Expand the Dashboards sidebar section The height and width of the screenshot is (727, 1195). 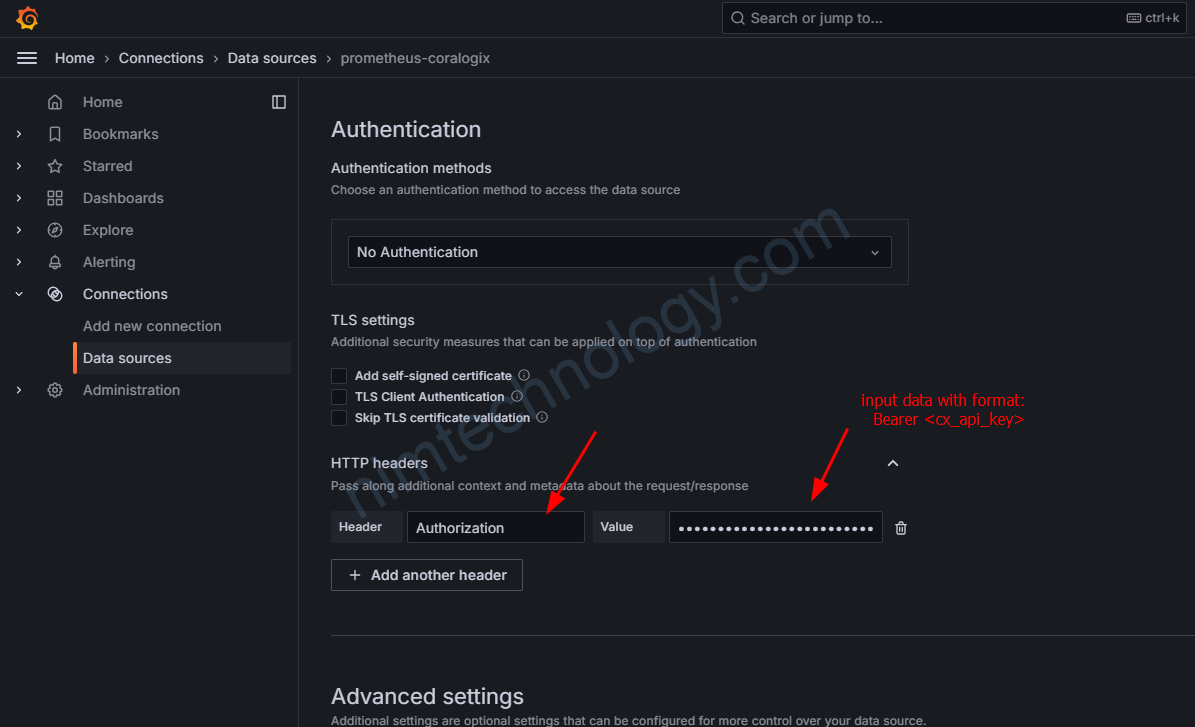(x=19, y=198)
